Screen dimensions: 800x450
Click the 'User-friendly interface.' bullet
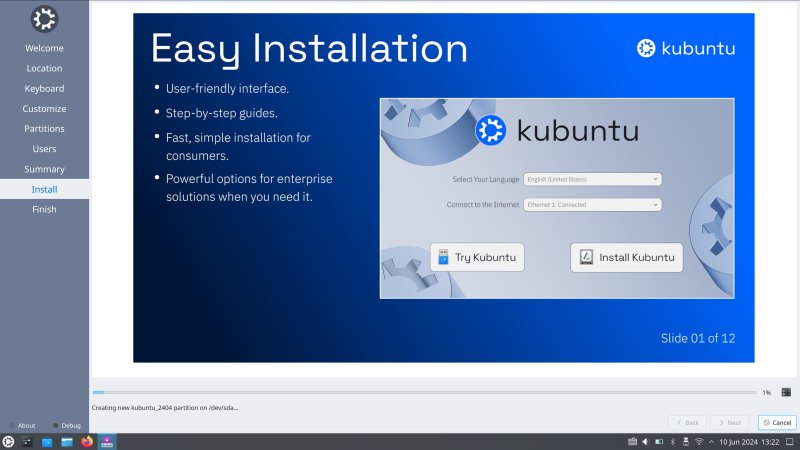[227, 89]
